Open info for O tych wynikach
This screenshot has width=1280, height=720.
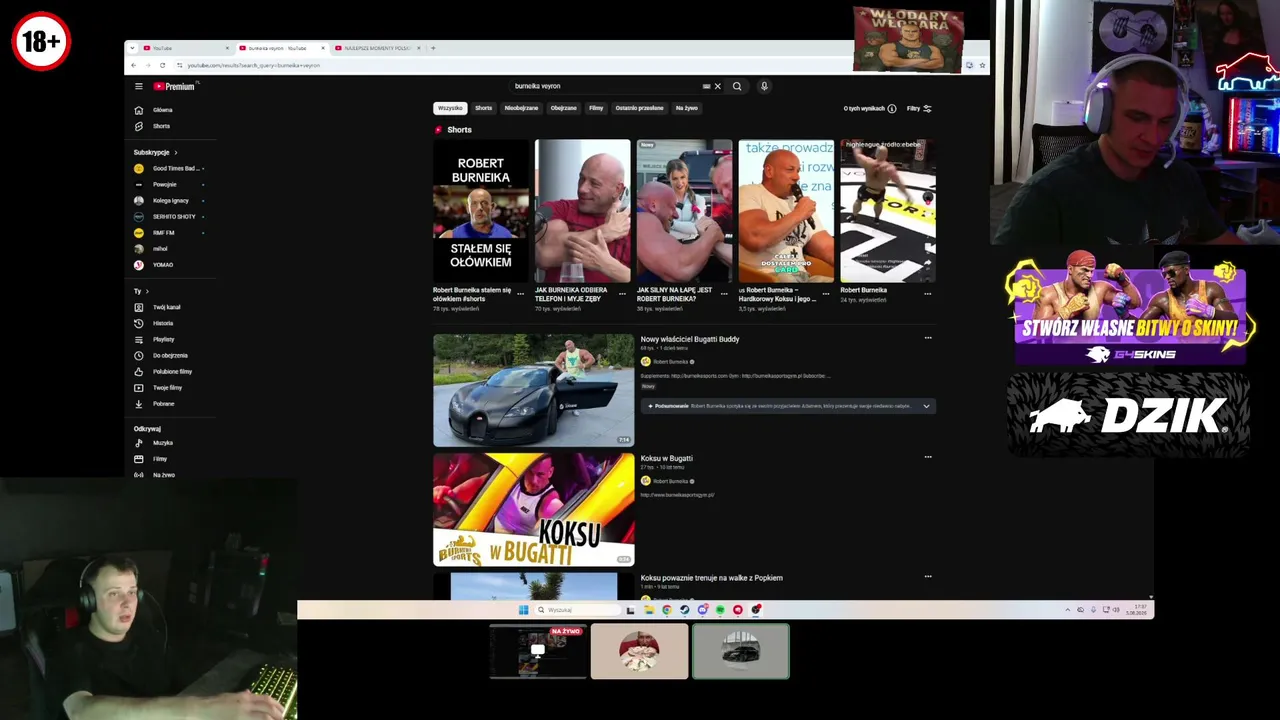(x=892, y=108)
